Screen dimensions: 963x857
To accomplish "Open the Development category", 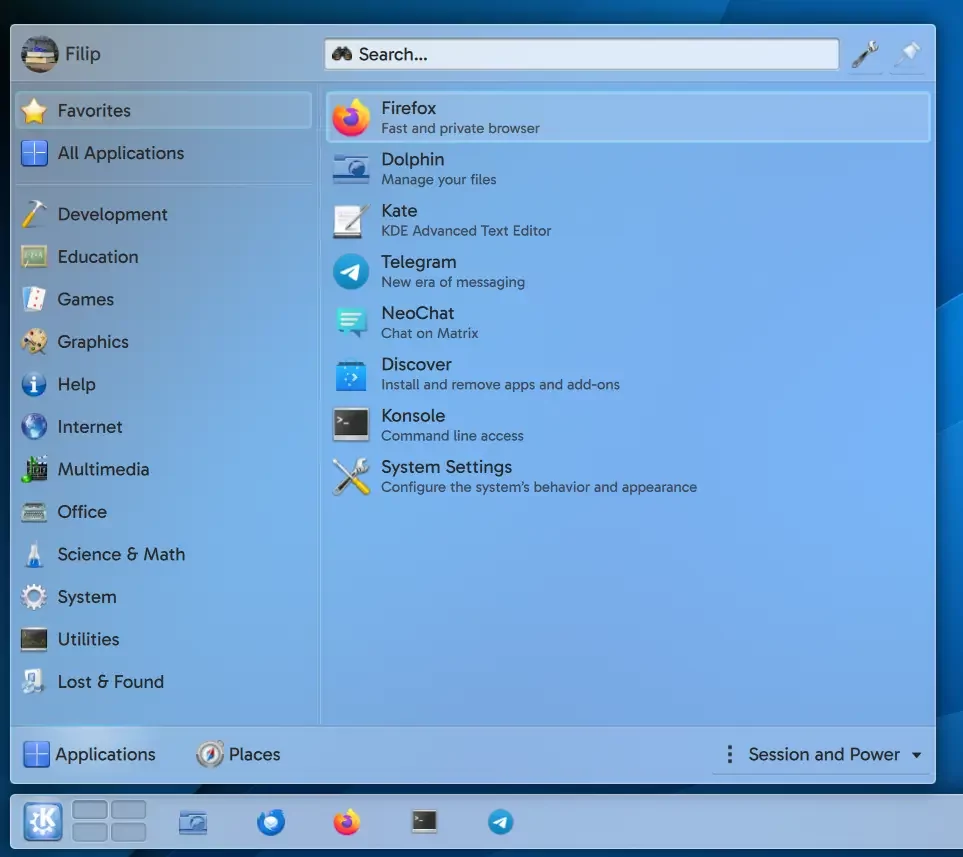I will click(112, 214).
